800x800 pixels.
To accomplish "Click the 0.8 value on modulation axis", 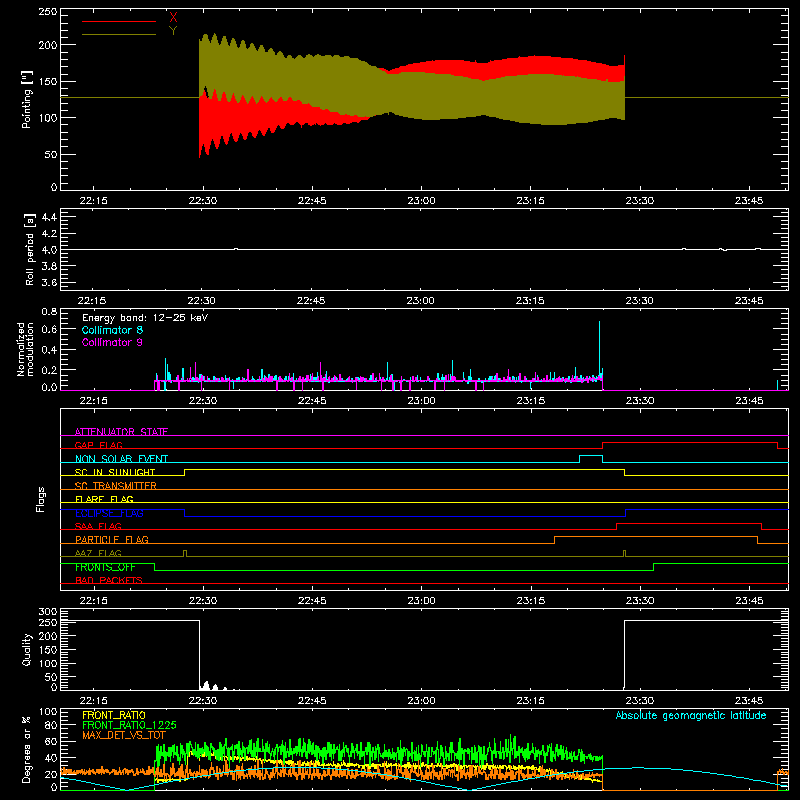I will [x=49, y=311].
